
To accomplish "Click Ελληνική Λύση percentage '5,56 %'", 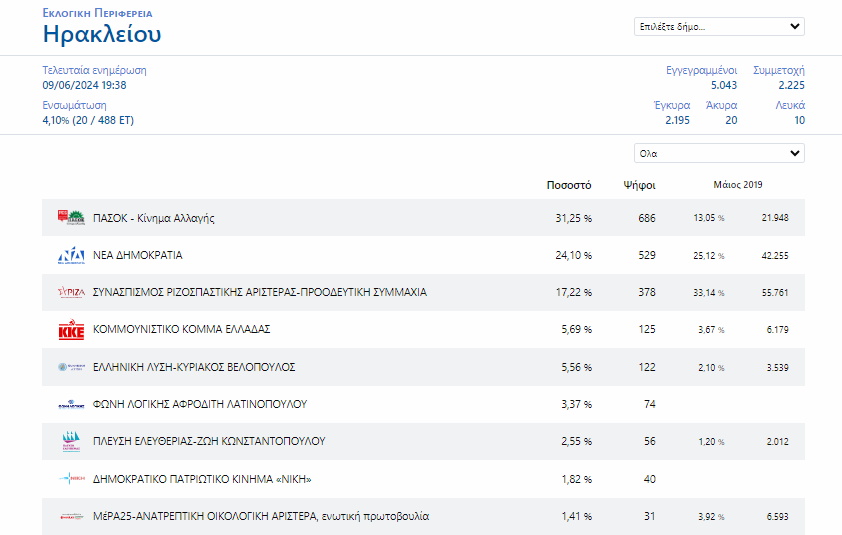I will click(577, 367).
